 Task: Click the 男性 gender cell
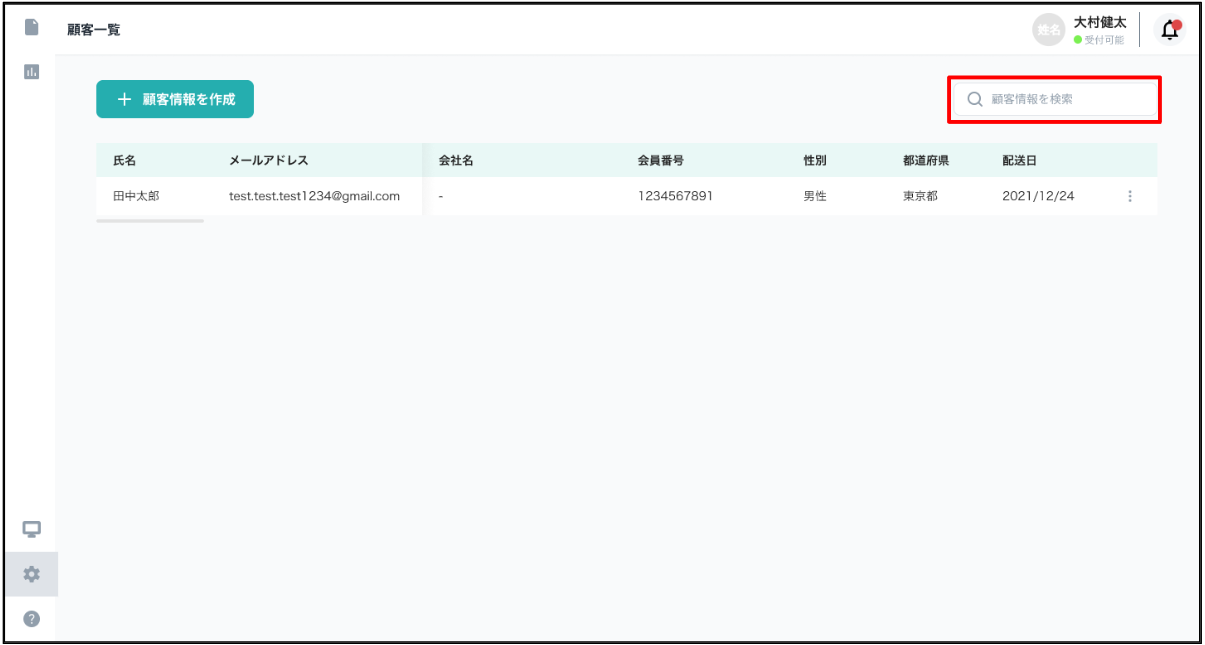point(815,196)
